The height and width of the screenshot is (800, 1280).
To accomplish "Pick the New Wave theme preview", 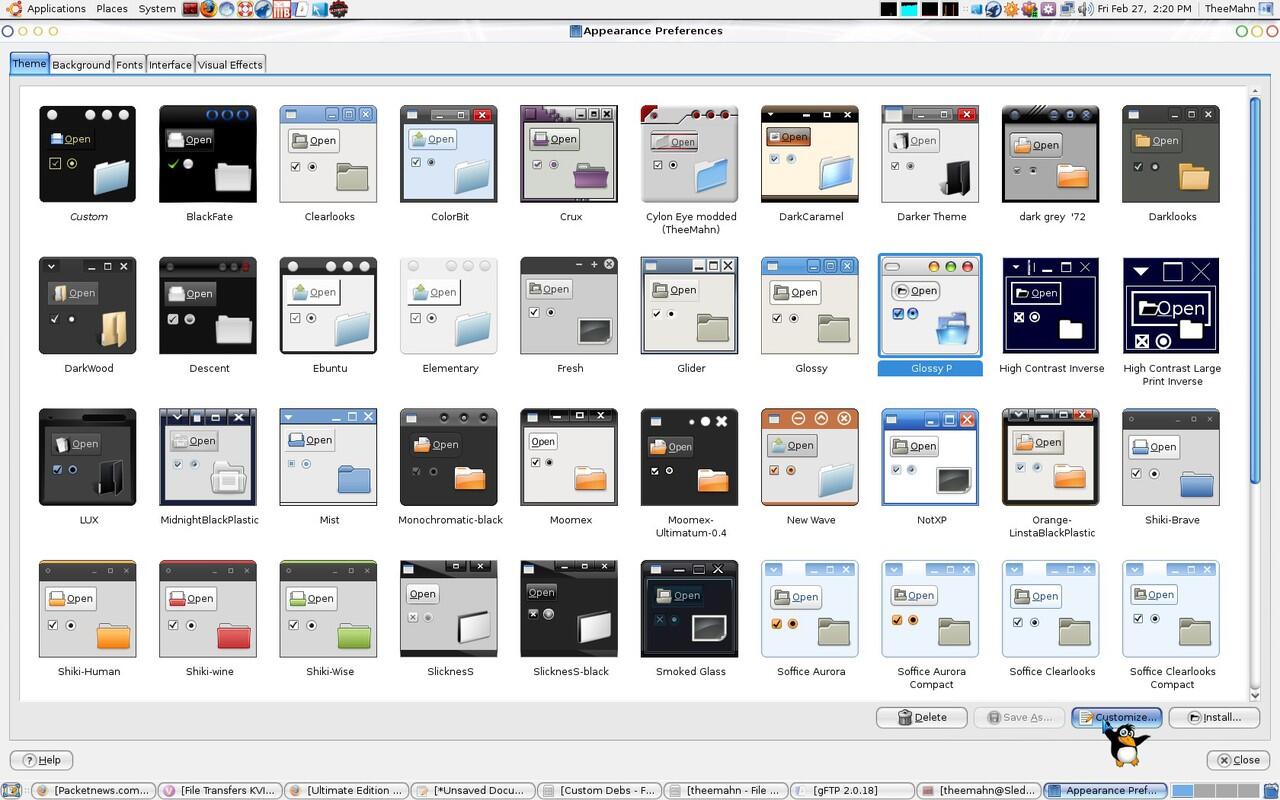I will (x=810, y=457).
